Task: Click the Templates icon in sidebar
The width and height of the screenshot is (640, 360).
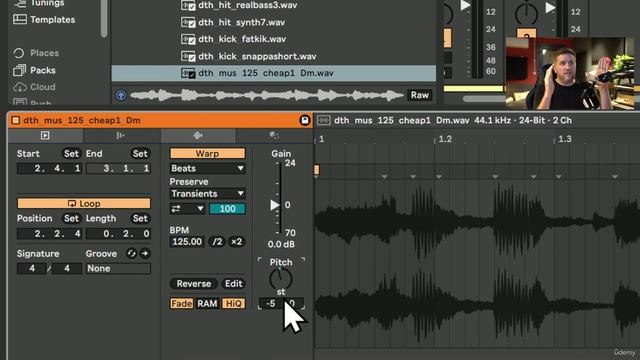Action: 20,19
